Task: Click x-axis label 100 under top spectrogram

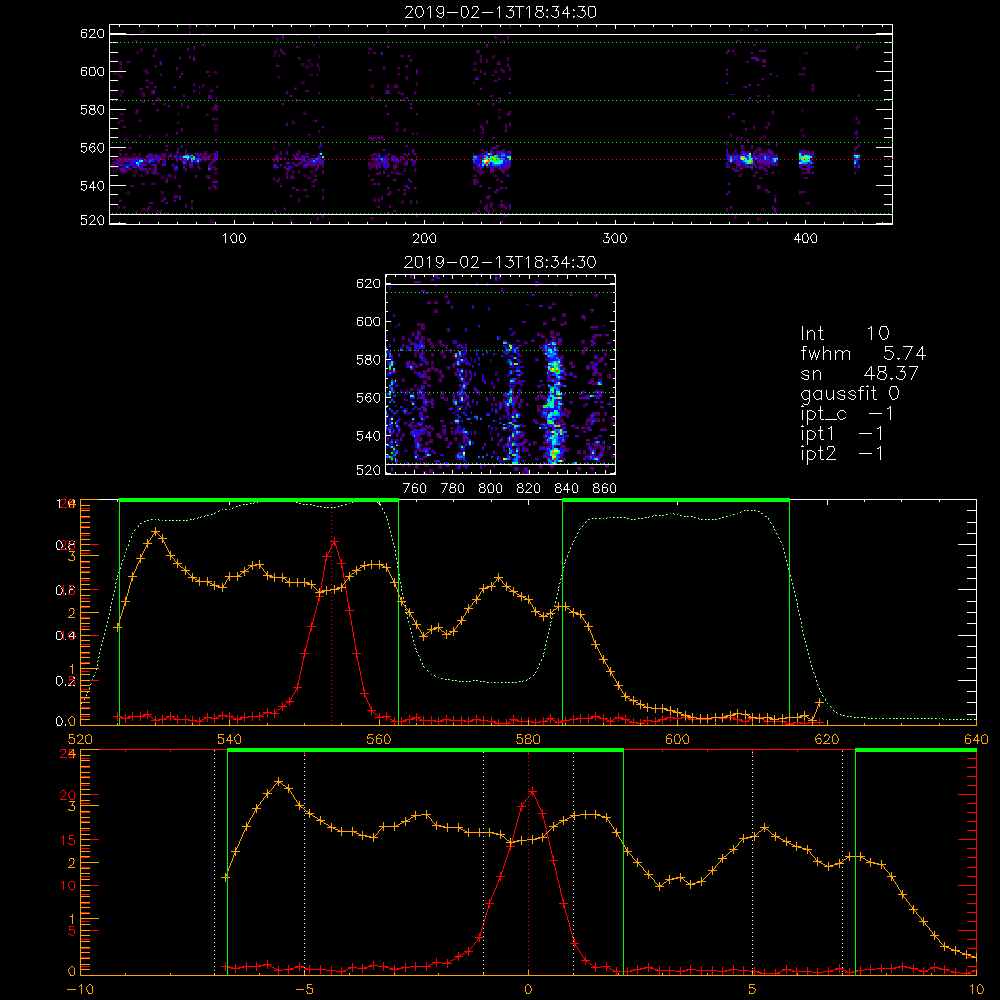Action: tap(233, 238)
